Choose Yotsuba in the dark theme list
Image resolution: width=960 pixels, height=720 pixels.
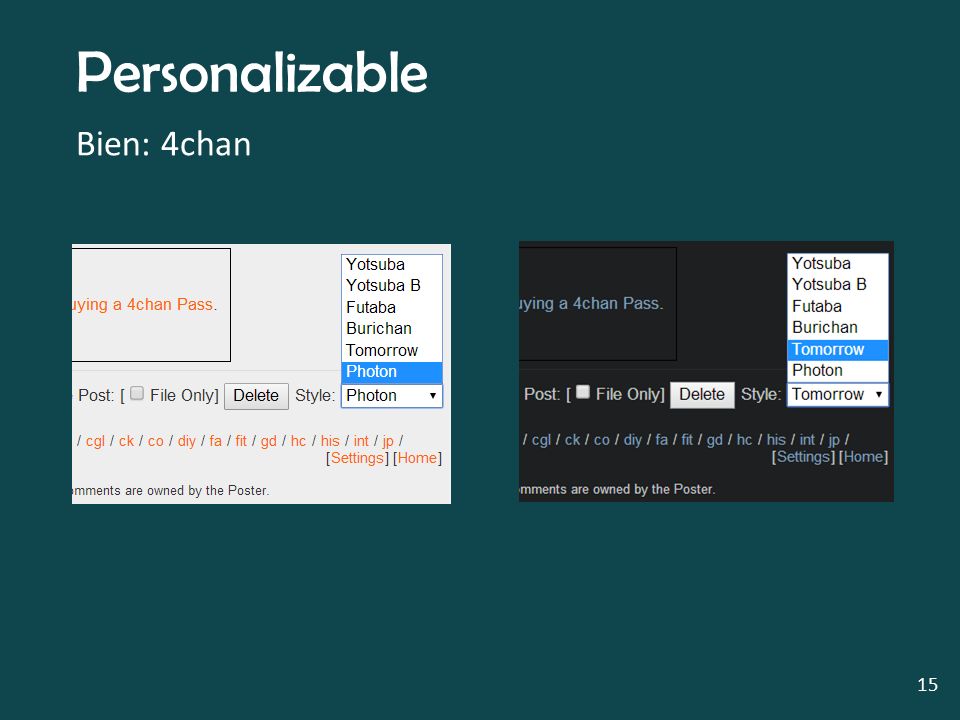pos(838,263)
